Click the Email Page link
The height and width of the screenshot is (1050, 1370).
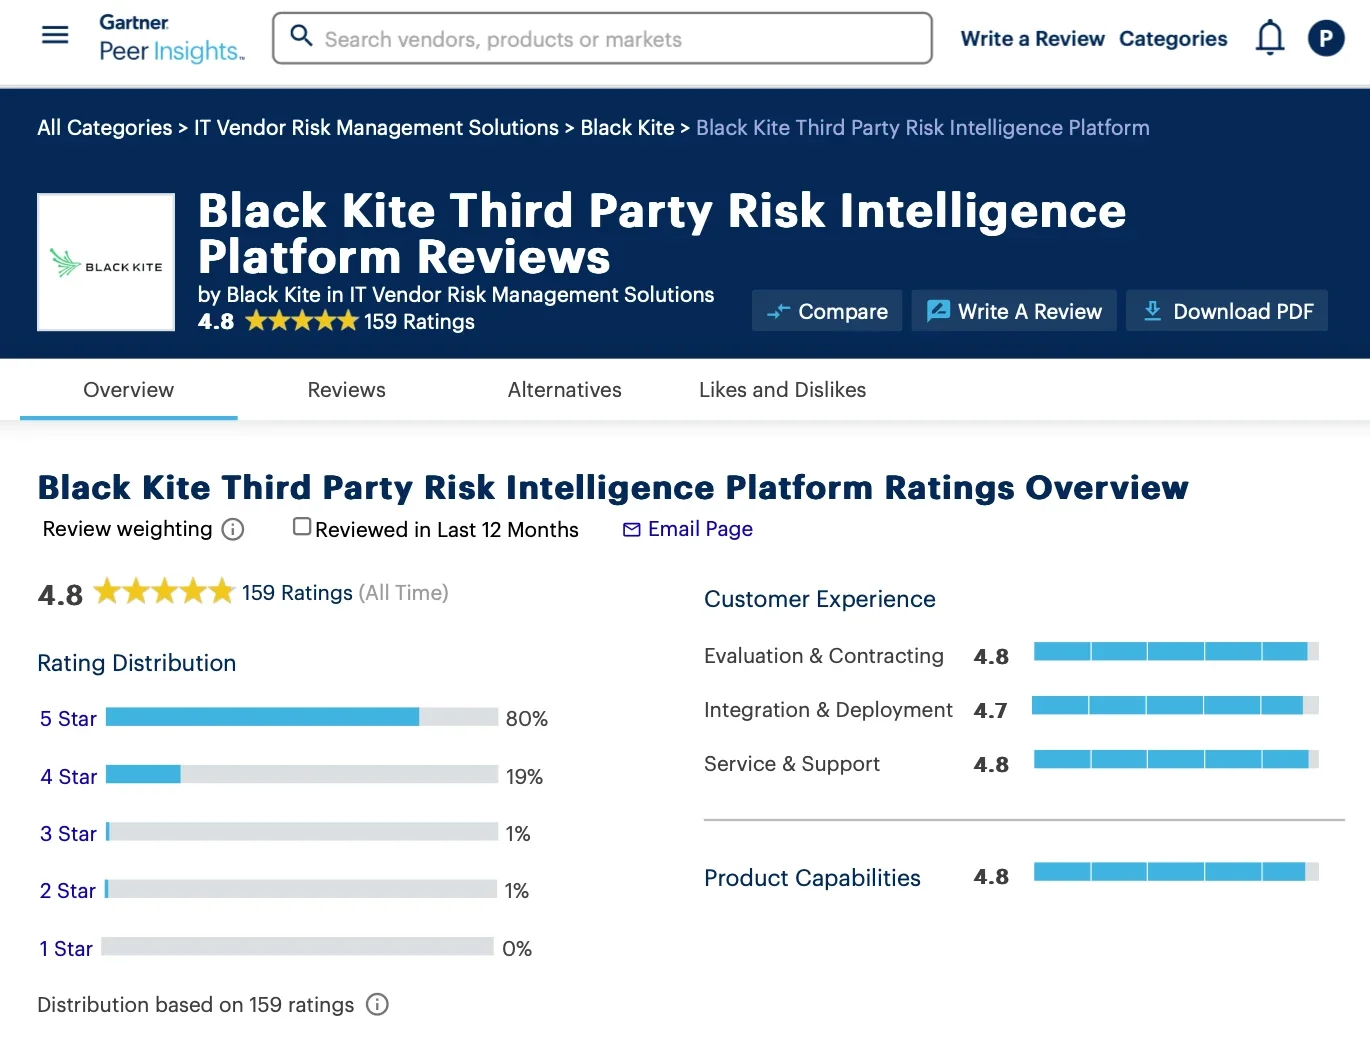700,529
